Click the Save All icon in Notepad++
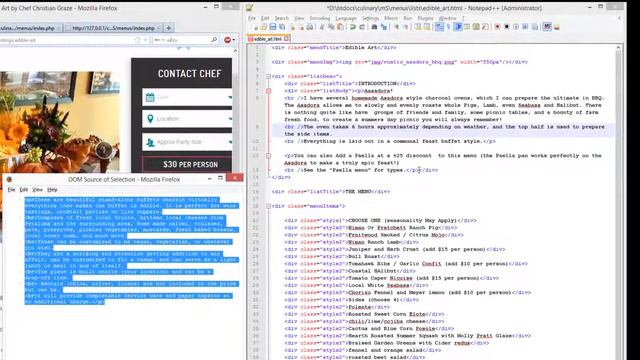 pyautogui.click(x=282, y=27)
